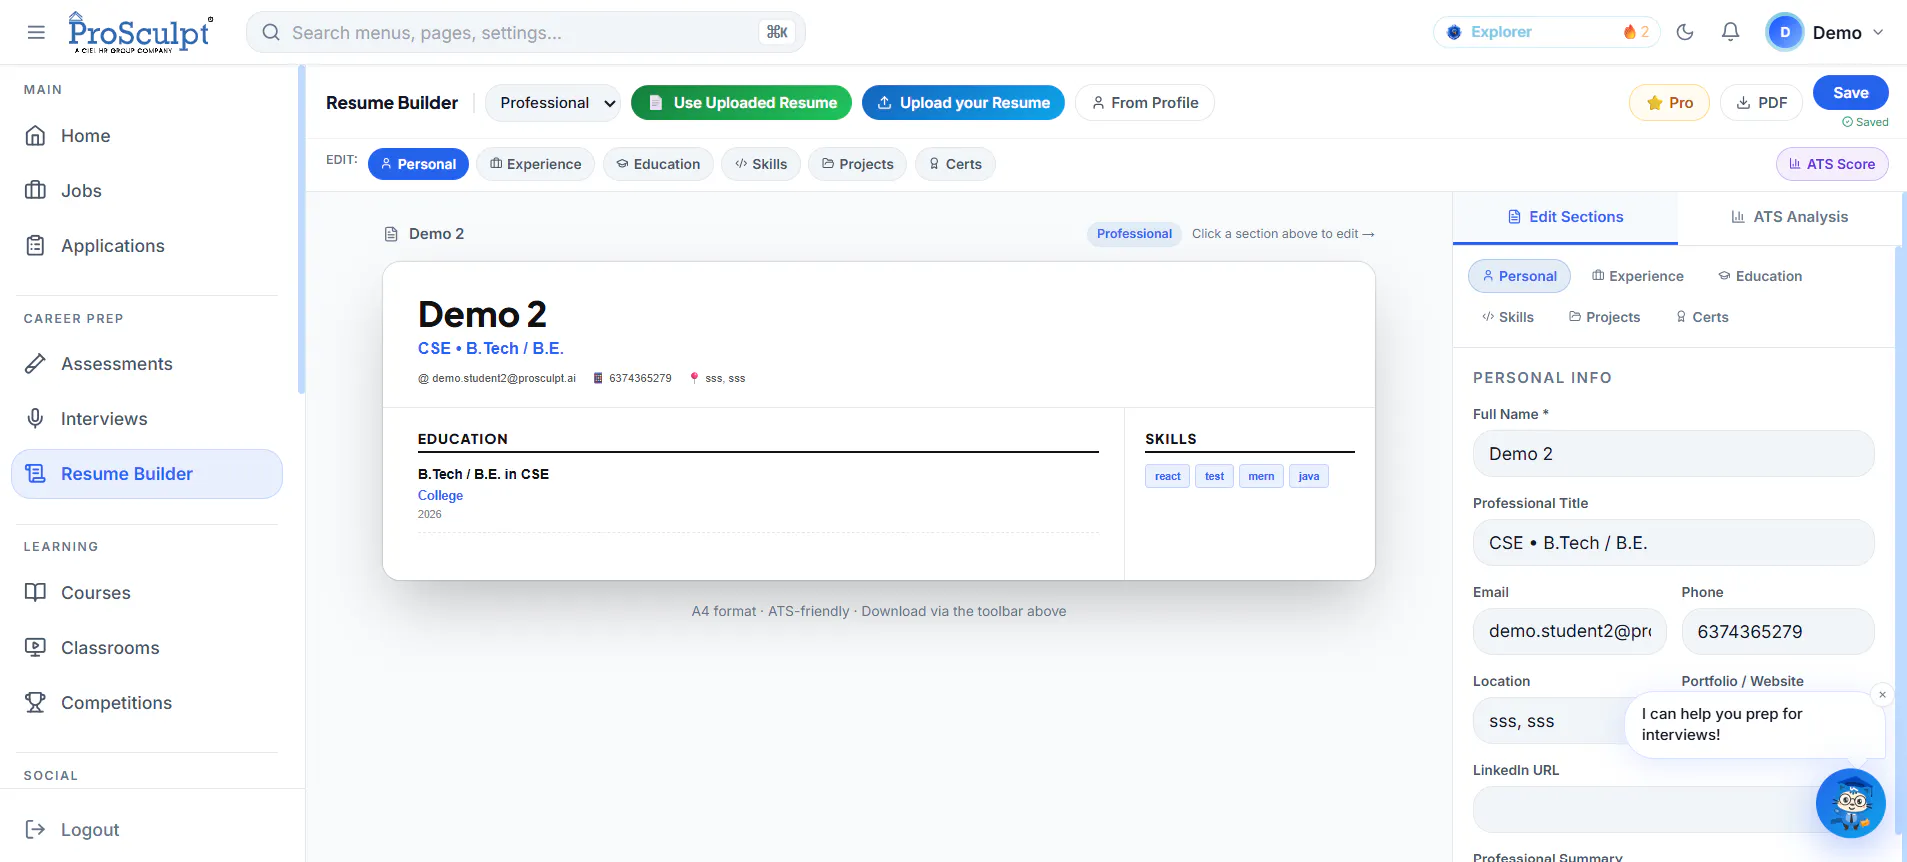Open Interviews in sidebar
The width and height of the screenshot is (1907, 862).
coord(147,419)
